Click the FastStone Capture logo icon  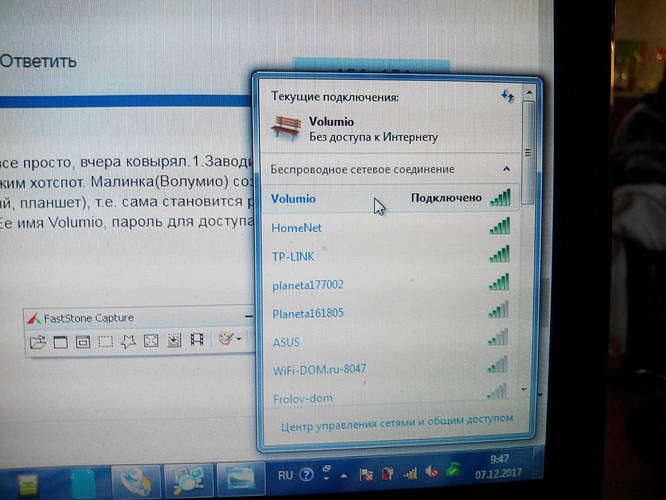click(x=34, y=318)
